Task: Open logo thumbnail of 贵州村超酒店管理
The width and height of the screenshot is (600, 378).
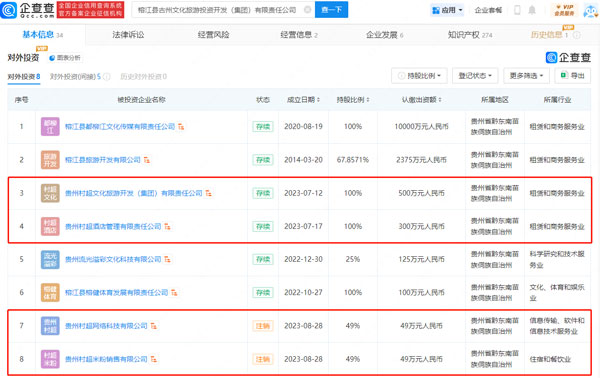Action: click(x=50, y=226)
